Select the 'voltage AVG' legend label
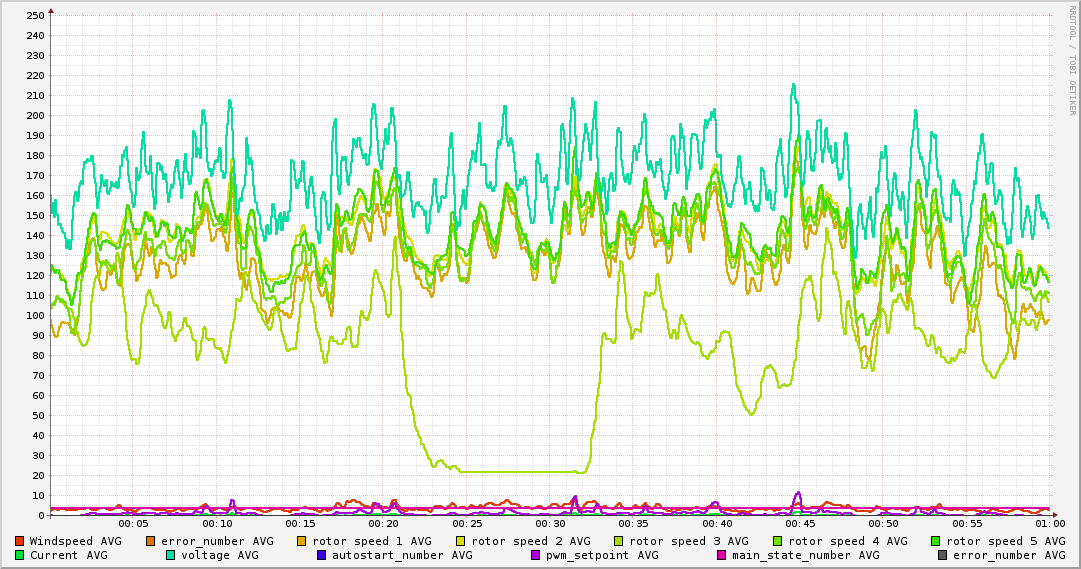 pos(220,555)
